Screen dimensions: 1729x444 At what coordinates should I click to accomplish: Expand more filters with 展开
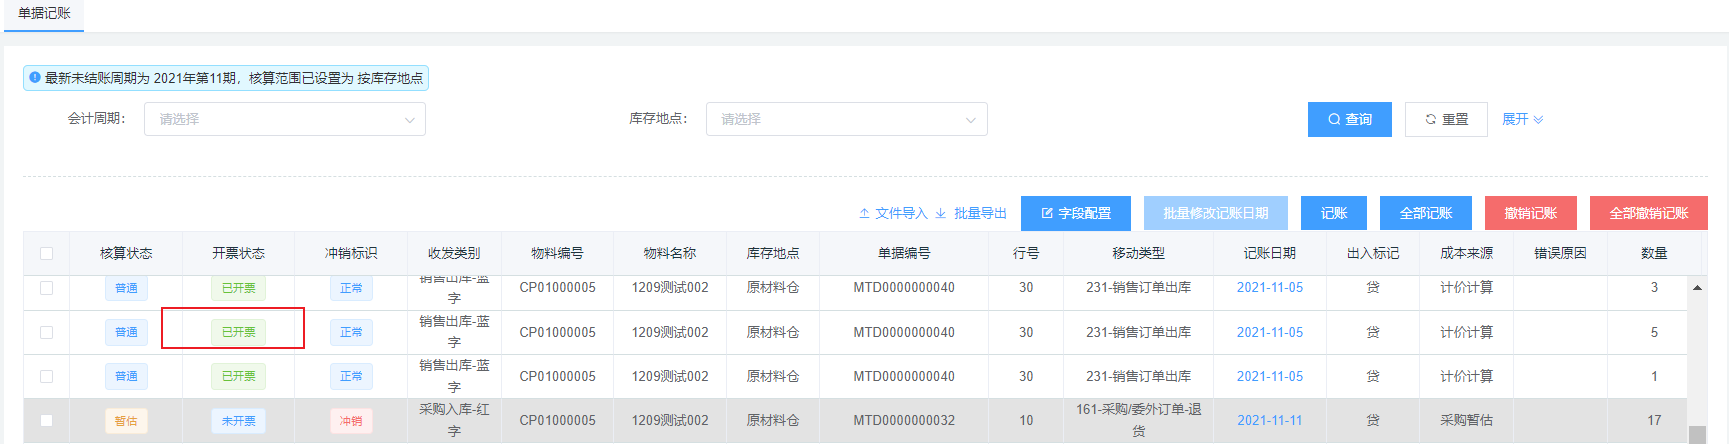pos(1522,119)
